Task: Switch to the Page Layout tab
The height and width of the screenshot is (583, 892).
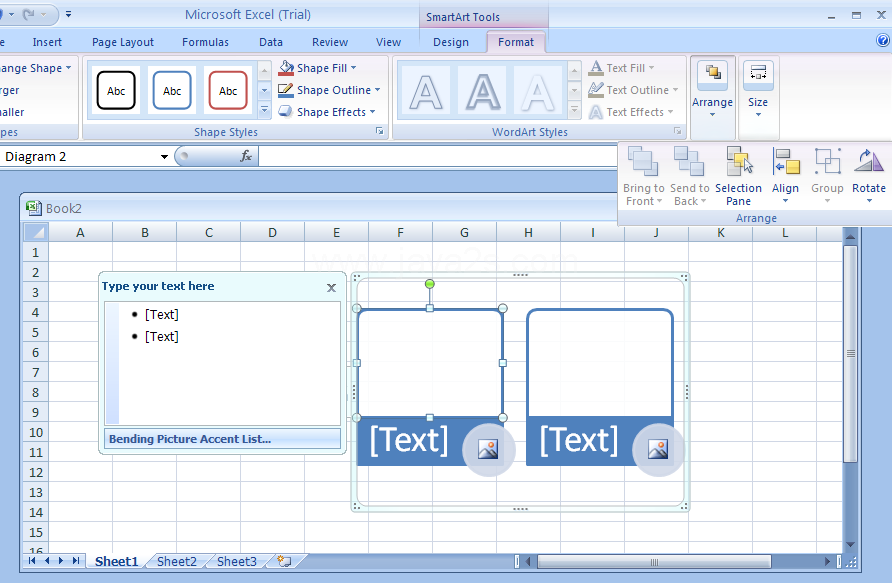Action: (123, 42)
